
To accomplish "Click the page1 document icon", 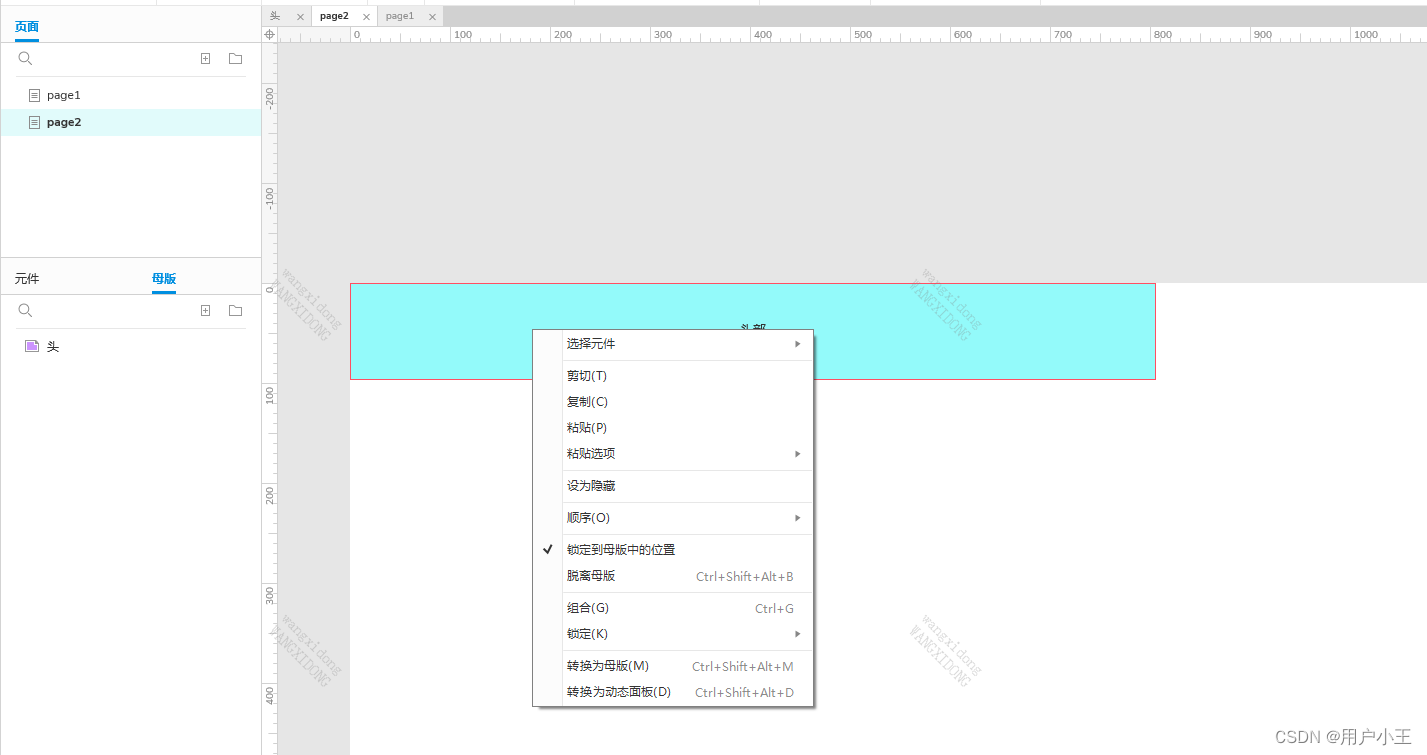I will click(x=34, y=95).
